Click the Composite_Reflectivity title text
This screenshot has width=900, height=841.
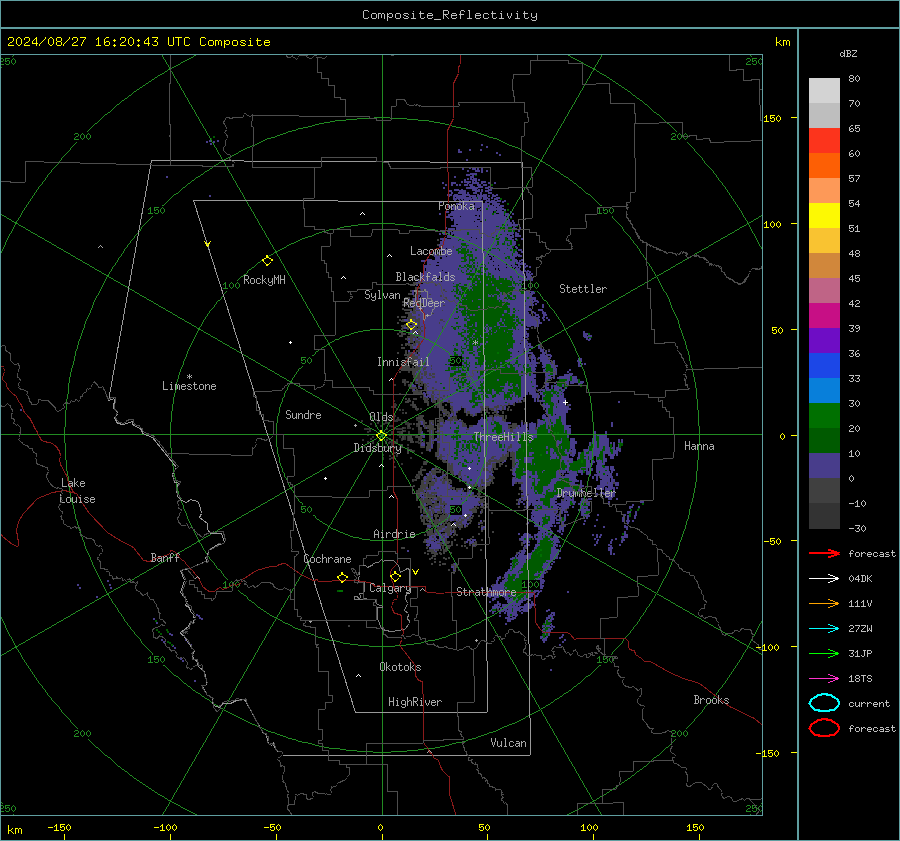450,15
